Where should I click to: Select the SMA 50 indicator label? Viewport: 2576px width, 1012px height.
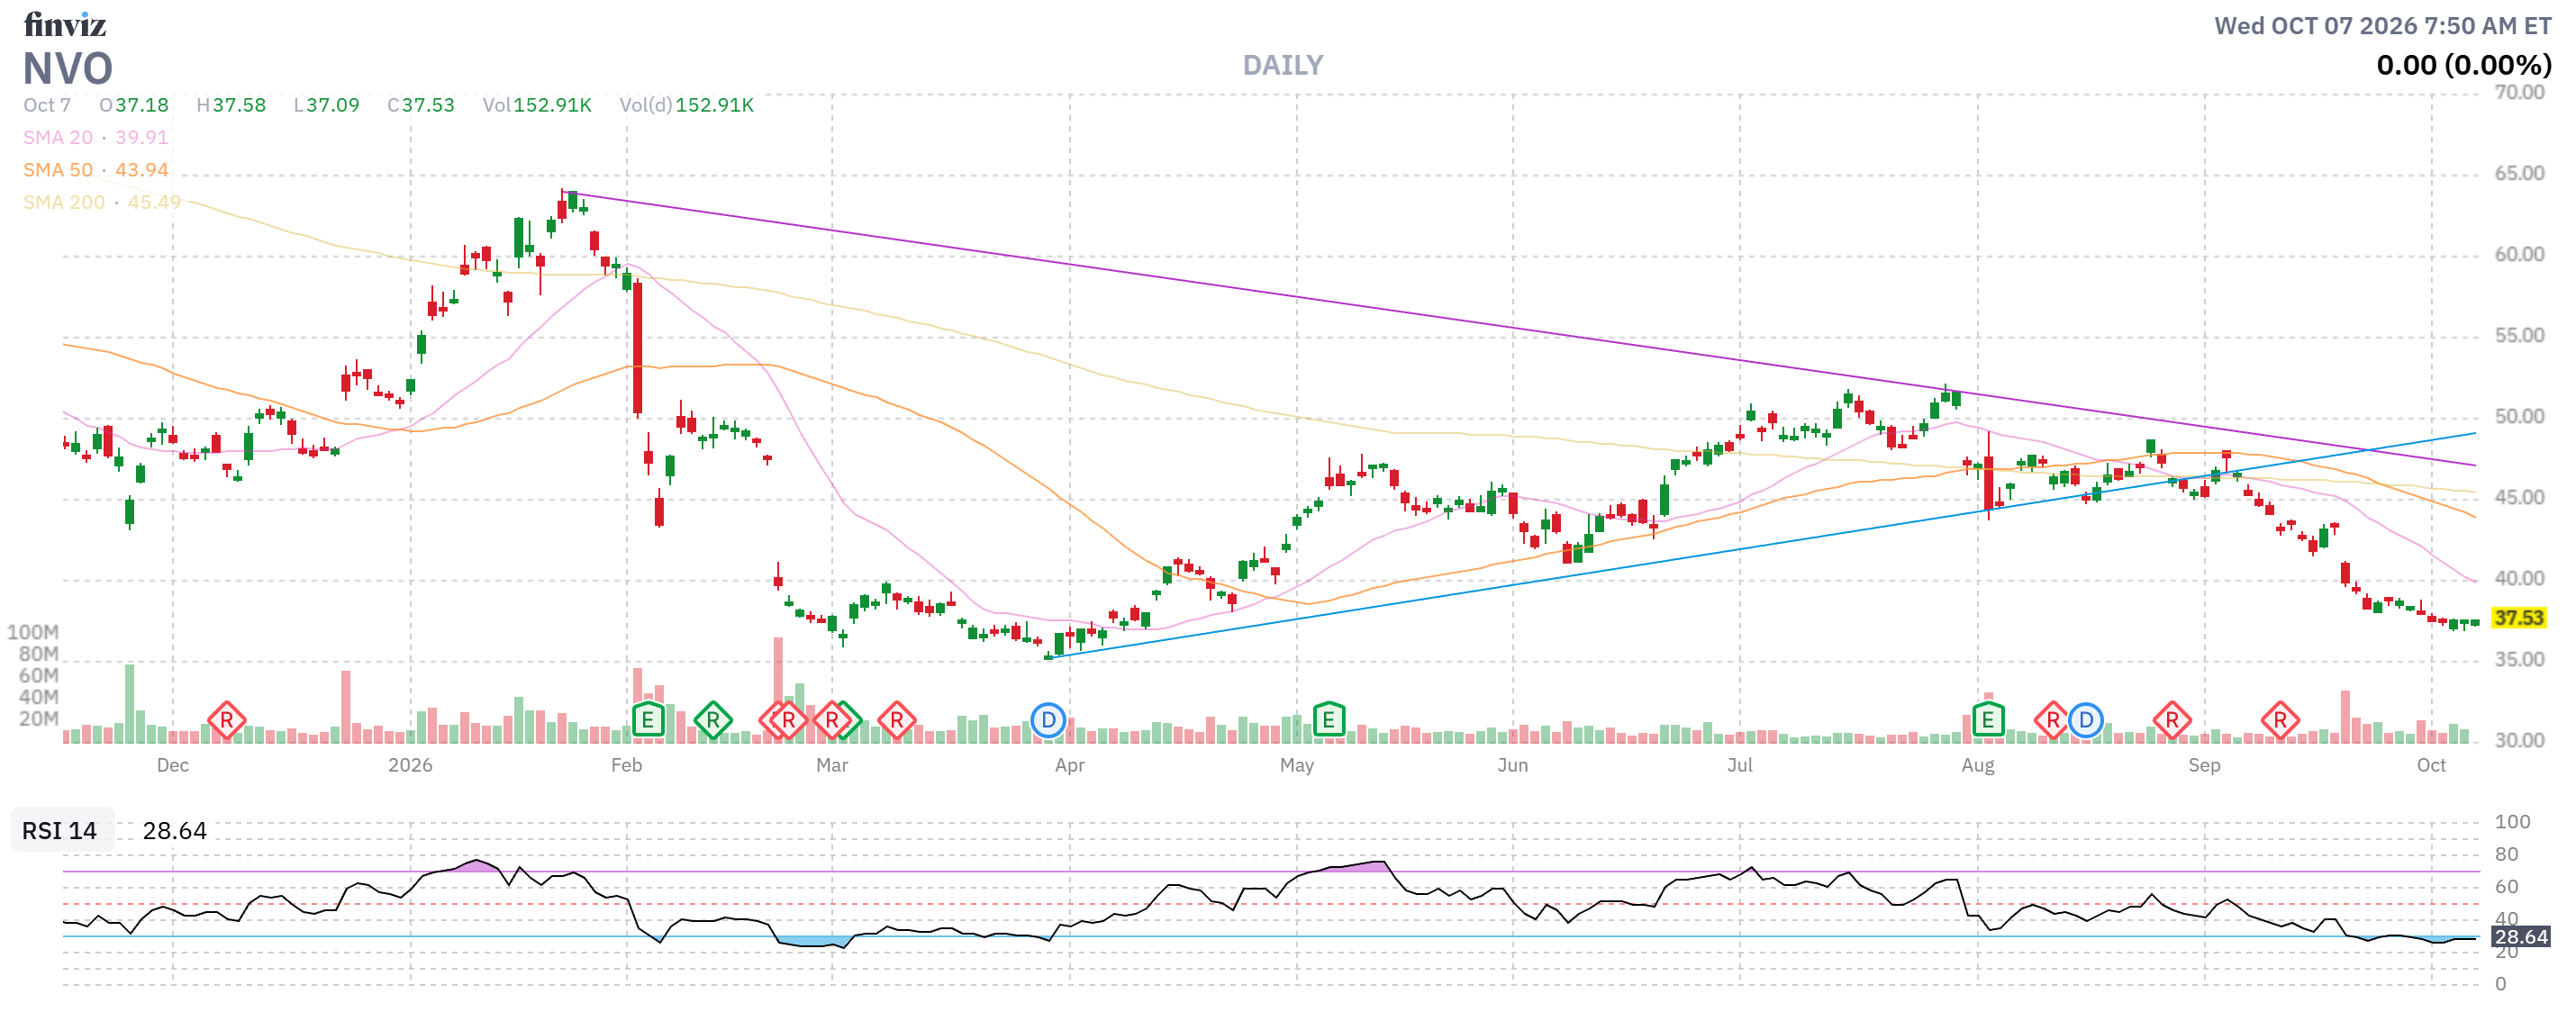point(58,170)
